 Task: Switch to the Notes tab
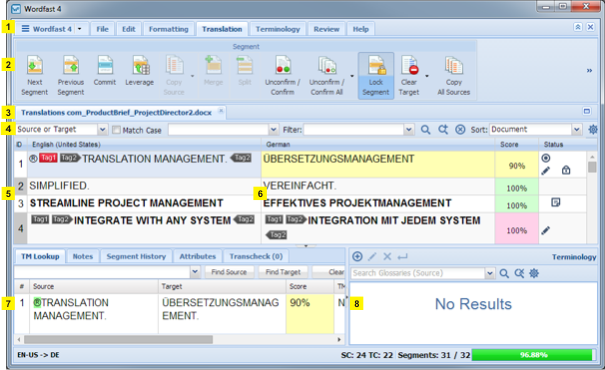coord(83,257)
